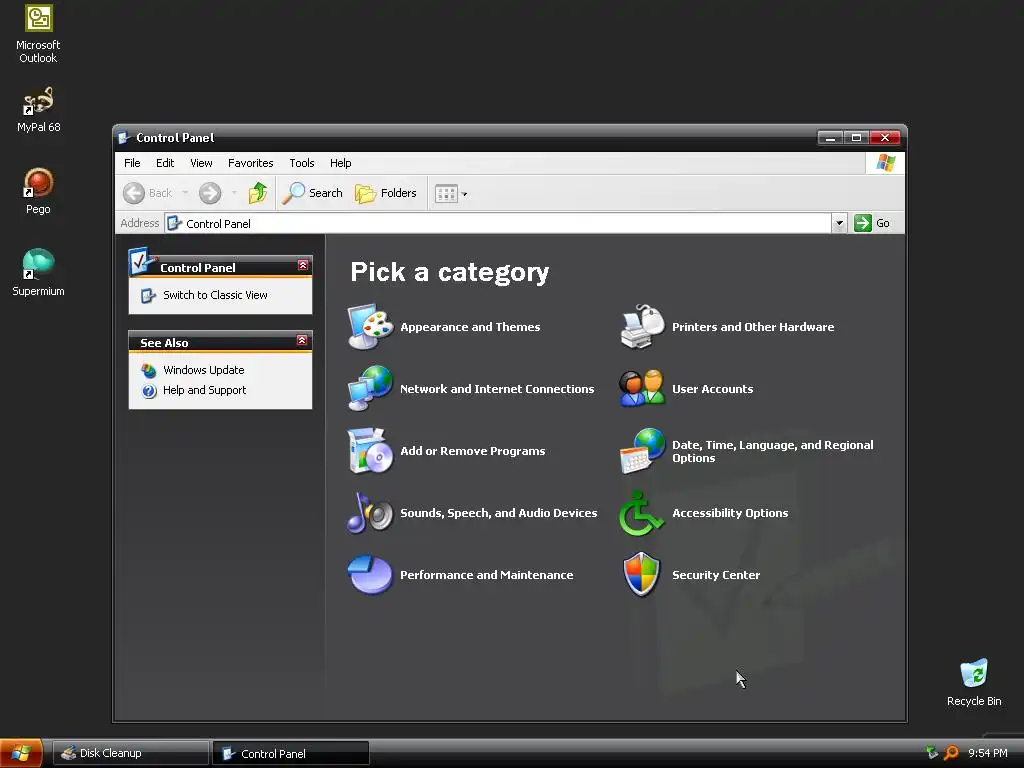1024x768 pixels.
Task: Open the Tools menu
Action: (x=302, y=163)
